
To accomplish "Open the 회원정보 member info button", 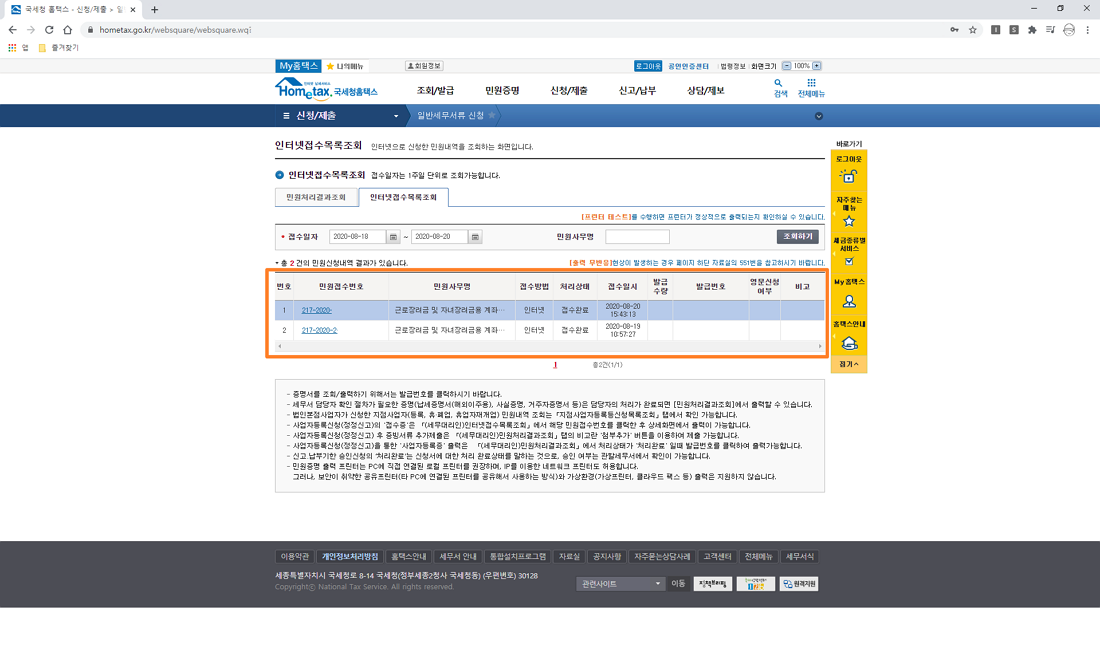I will point(424,66).
